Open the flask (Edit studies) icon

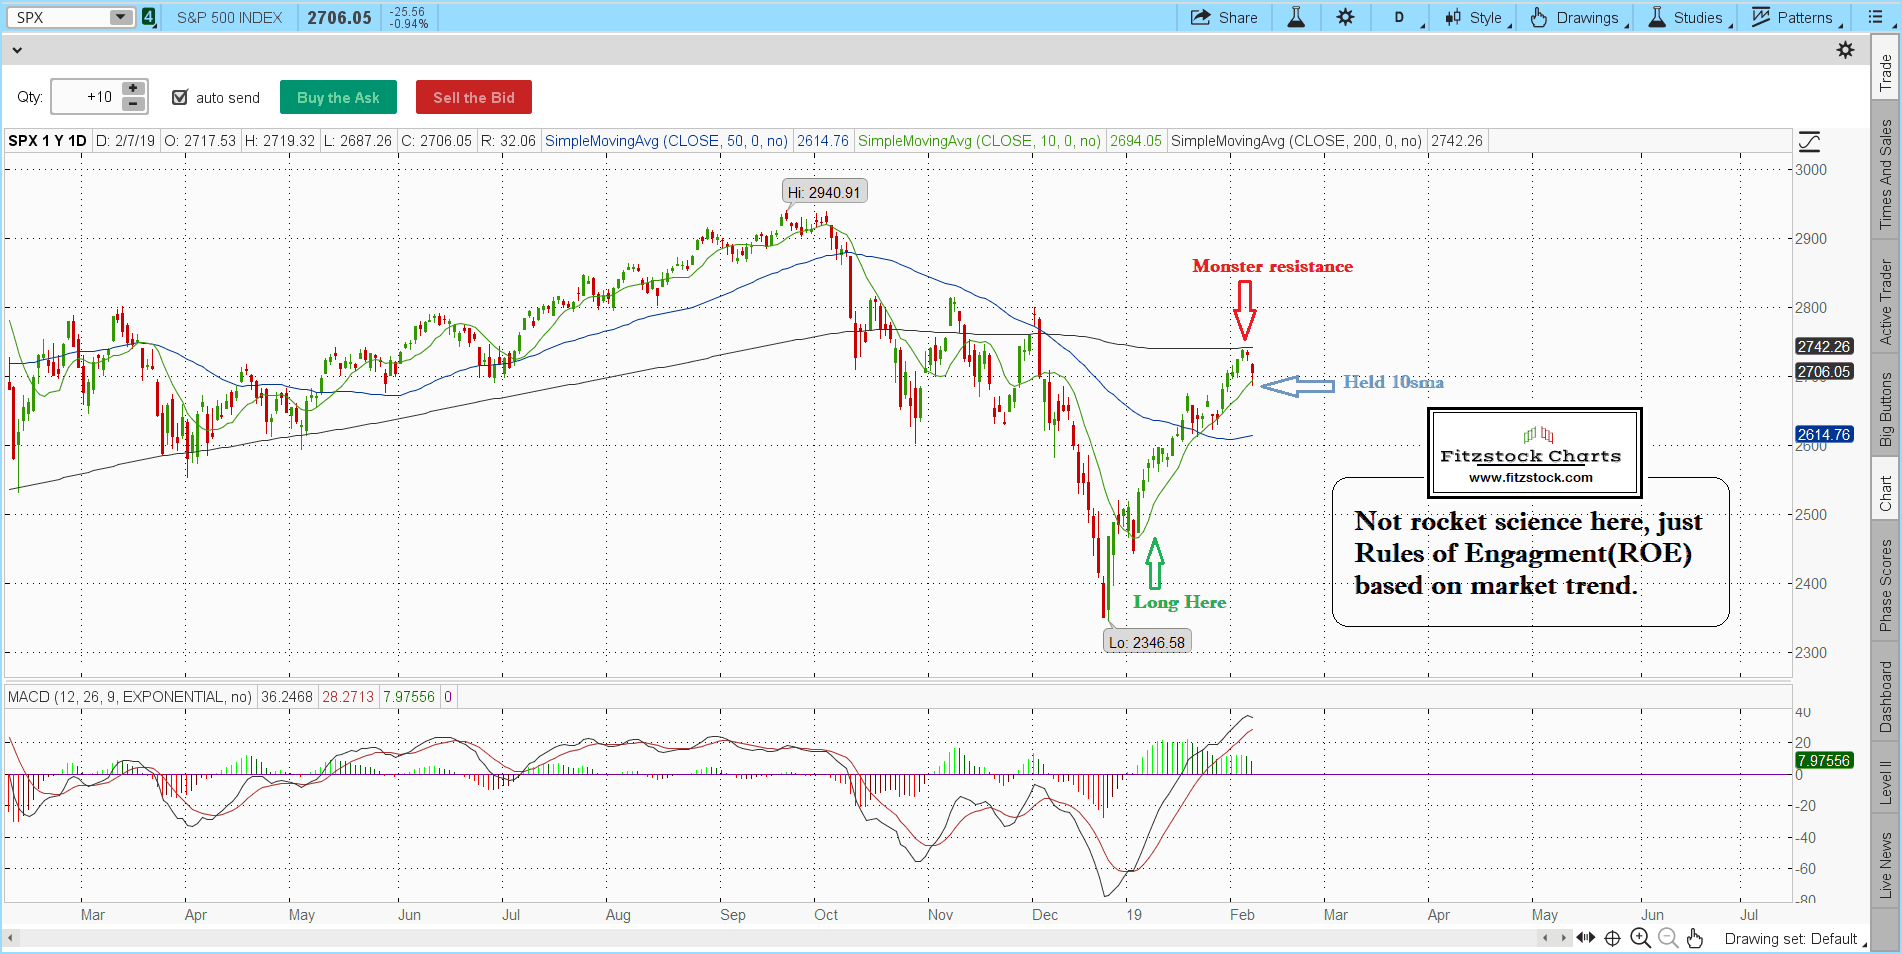tap(1296, 17)
